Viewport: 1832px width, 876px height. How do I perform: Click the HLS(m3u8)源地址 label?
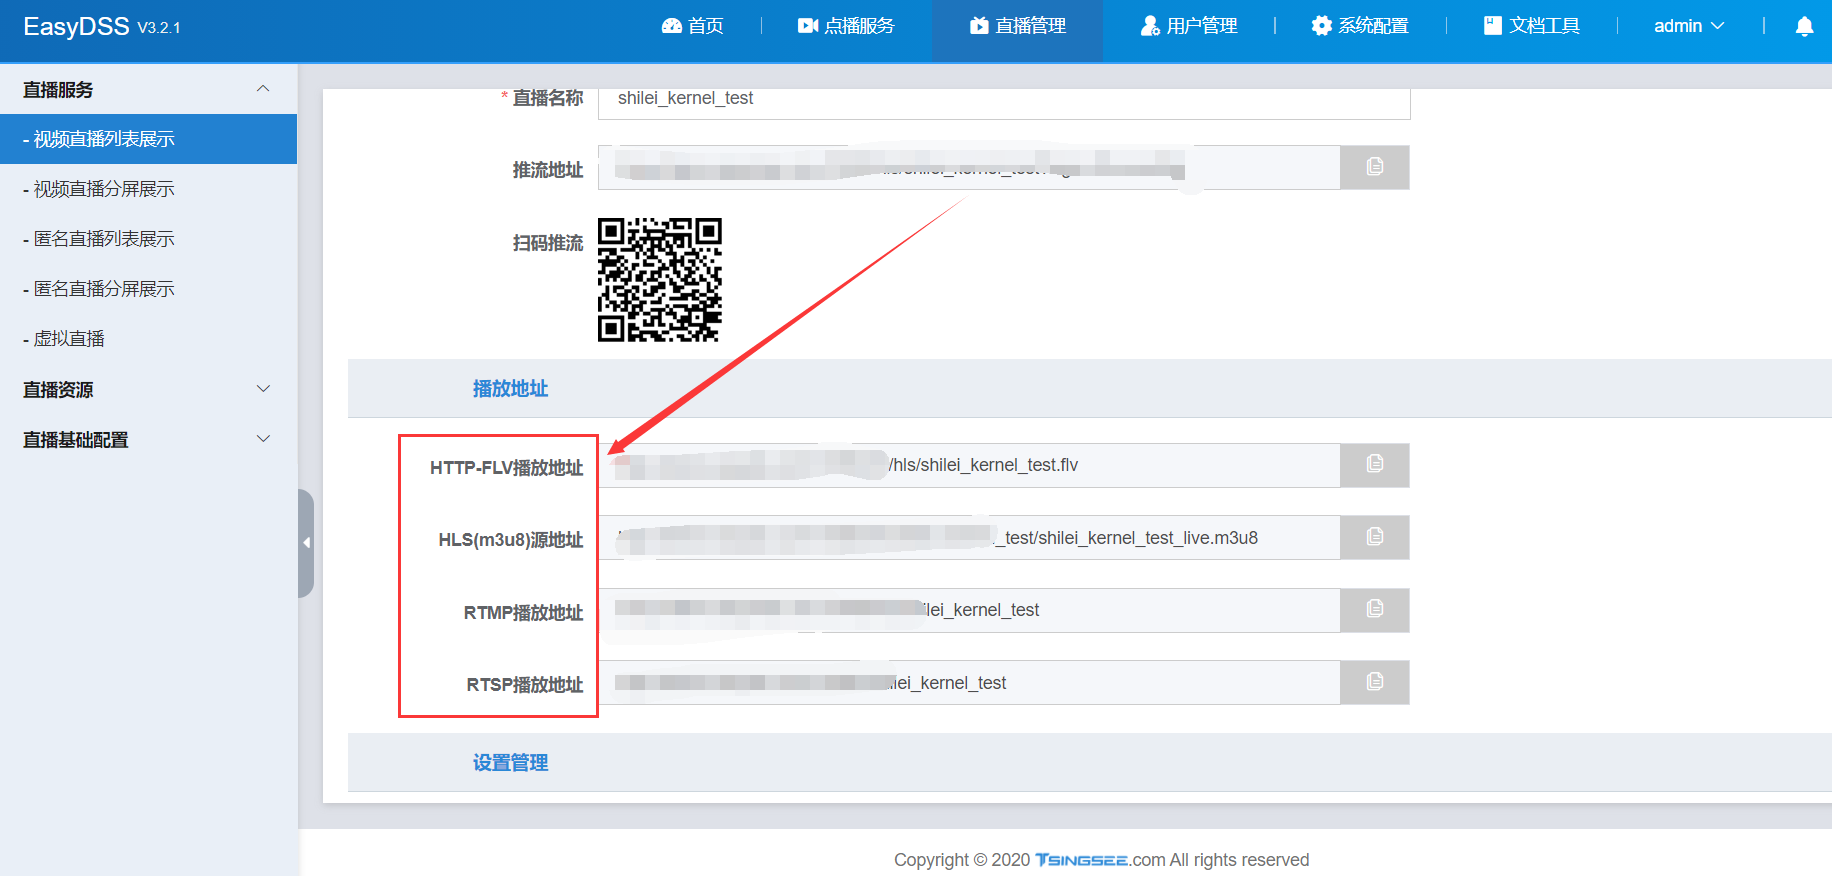(510, 540)
